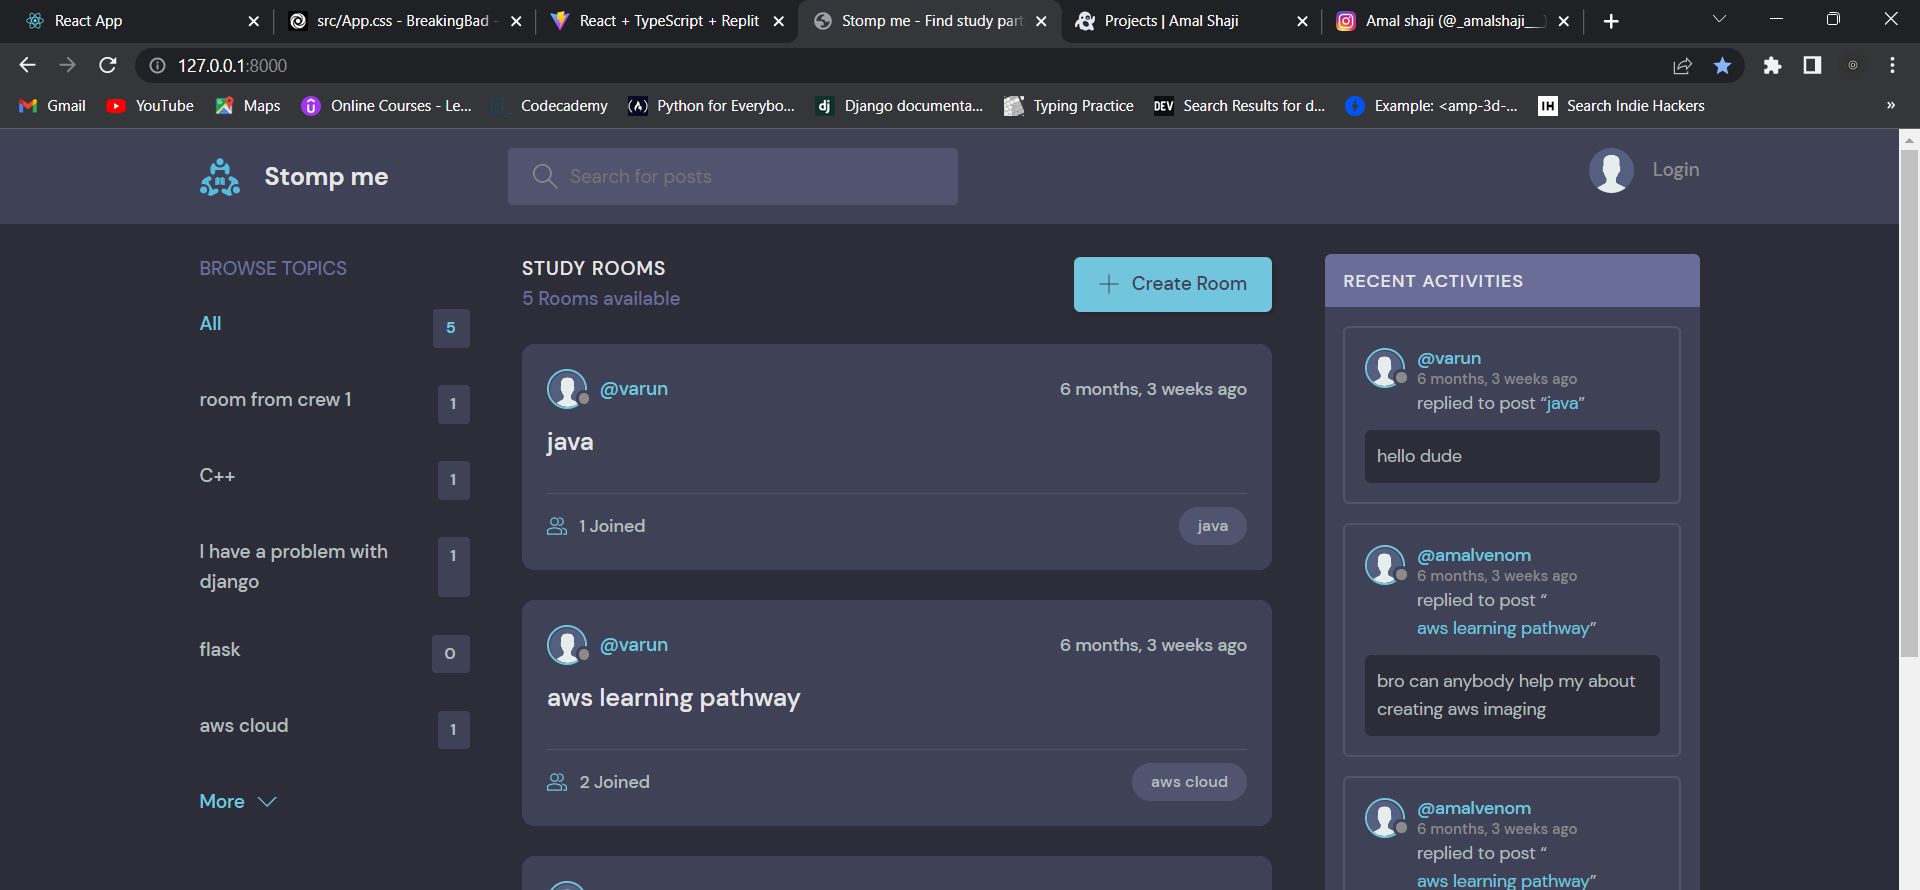Click the bookmark star icon in address bar

click(x=1722, y=66)
